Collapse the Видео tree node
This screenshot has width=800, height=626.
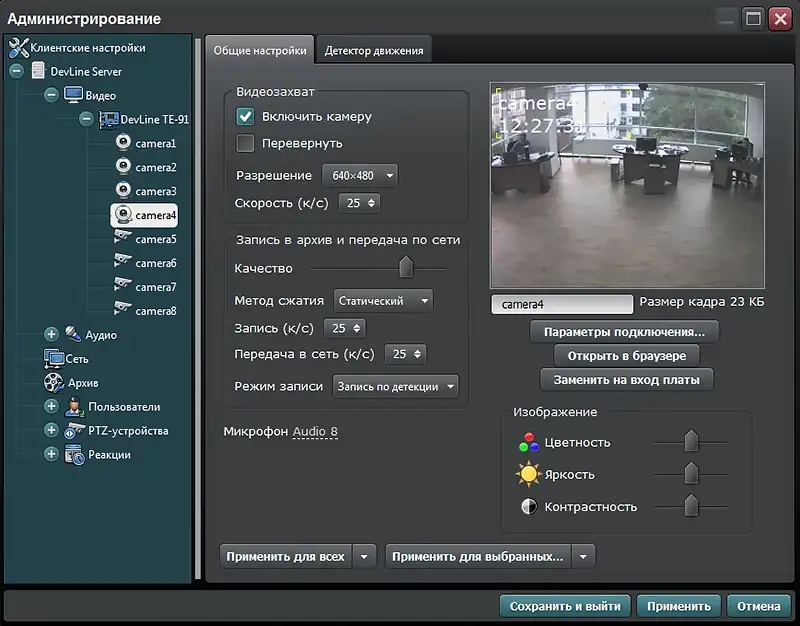point(51,95)
